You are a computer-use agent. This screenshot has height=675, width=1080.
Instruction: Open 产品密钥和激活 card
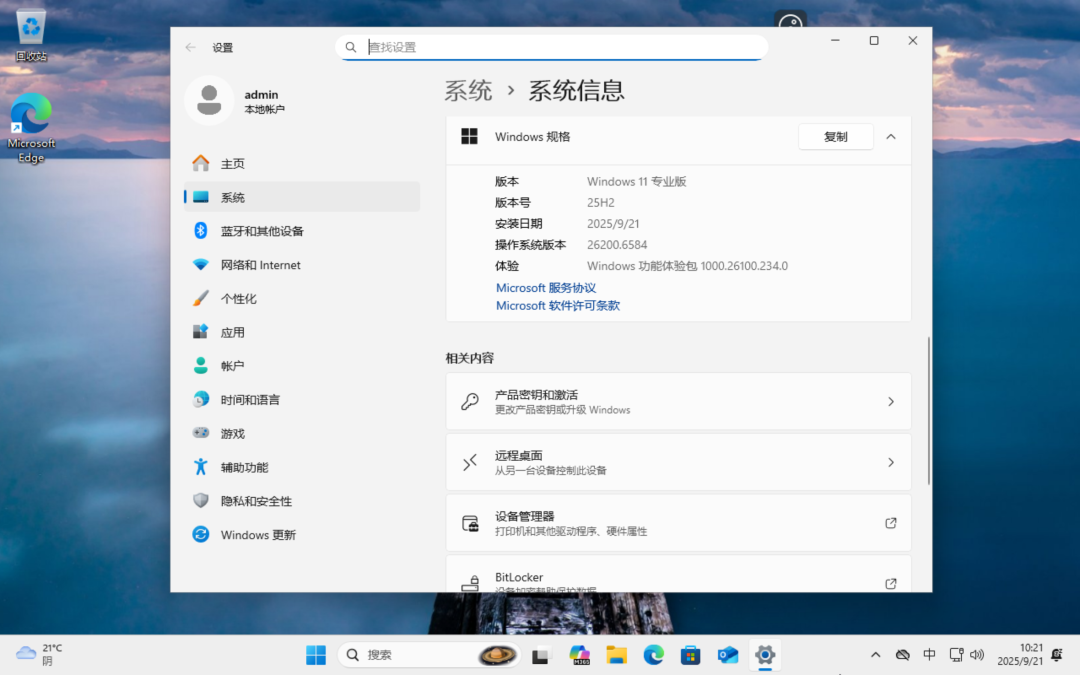678,402
